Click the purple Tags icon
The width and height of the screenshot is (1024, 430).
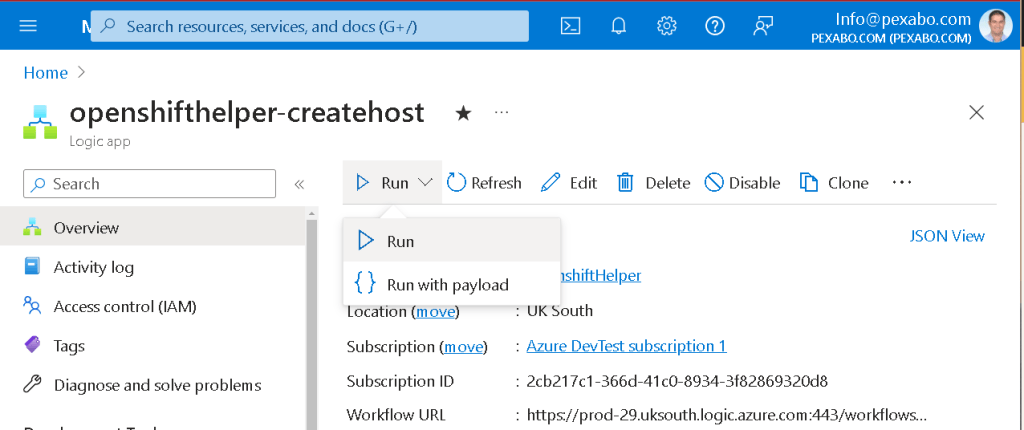[32, 344]
